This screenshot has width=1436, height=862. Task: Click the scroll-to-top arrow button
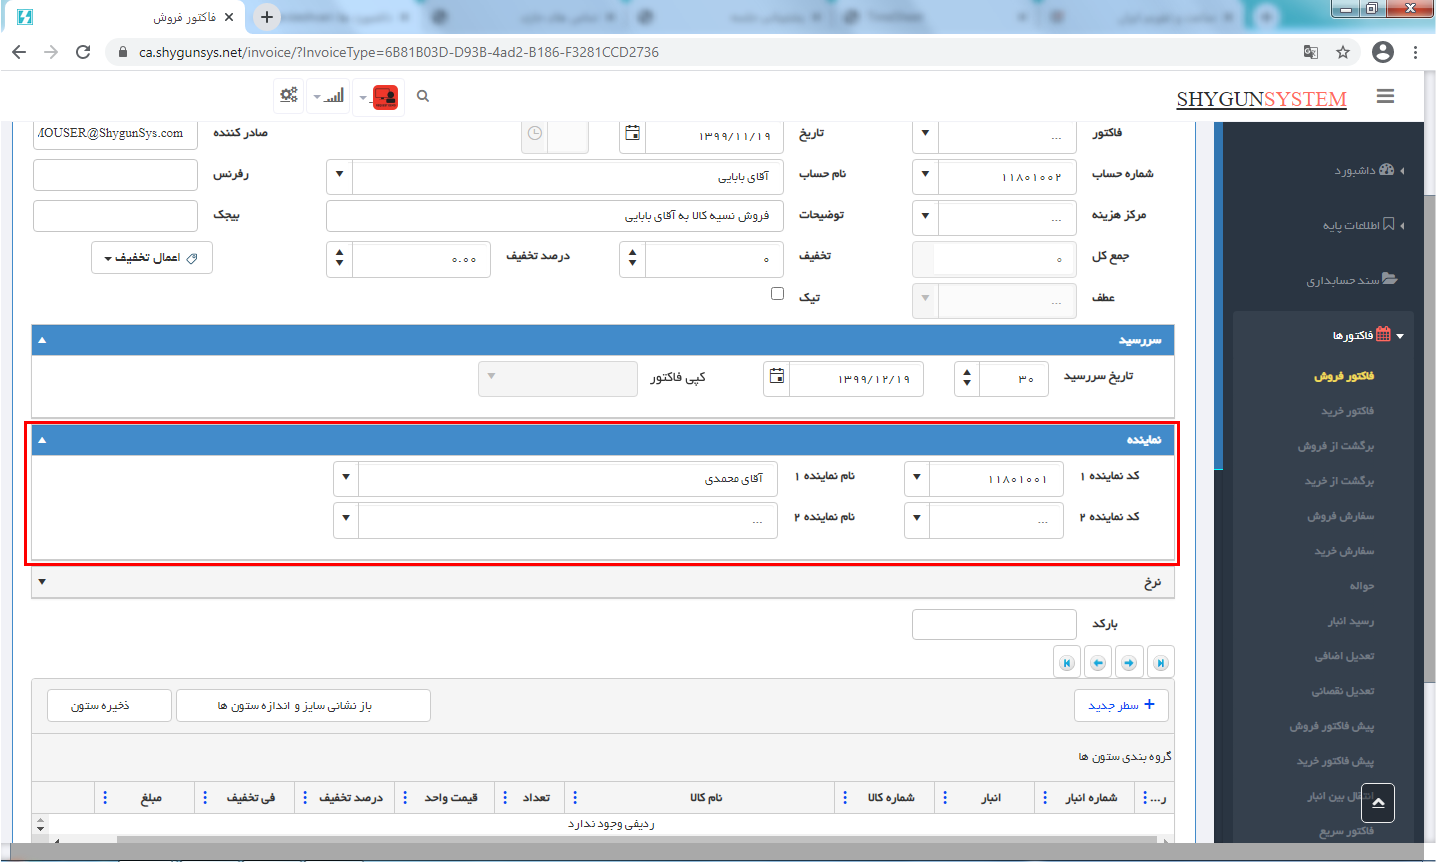tap(1377, 802)
